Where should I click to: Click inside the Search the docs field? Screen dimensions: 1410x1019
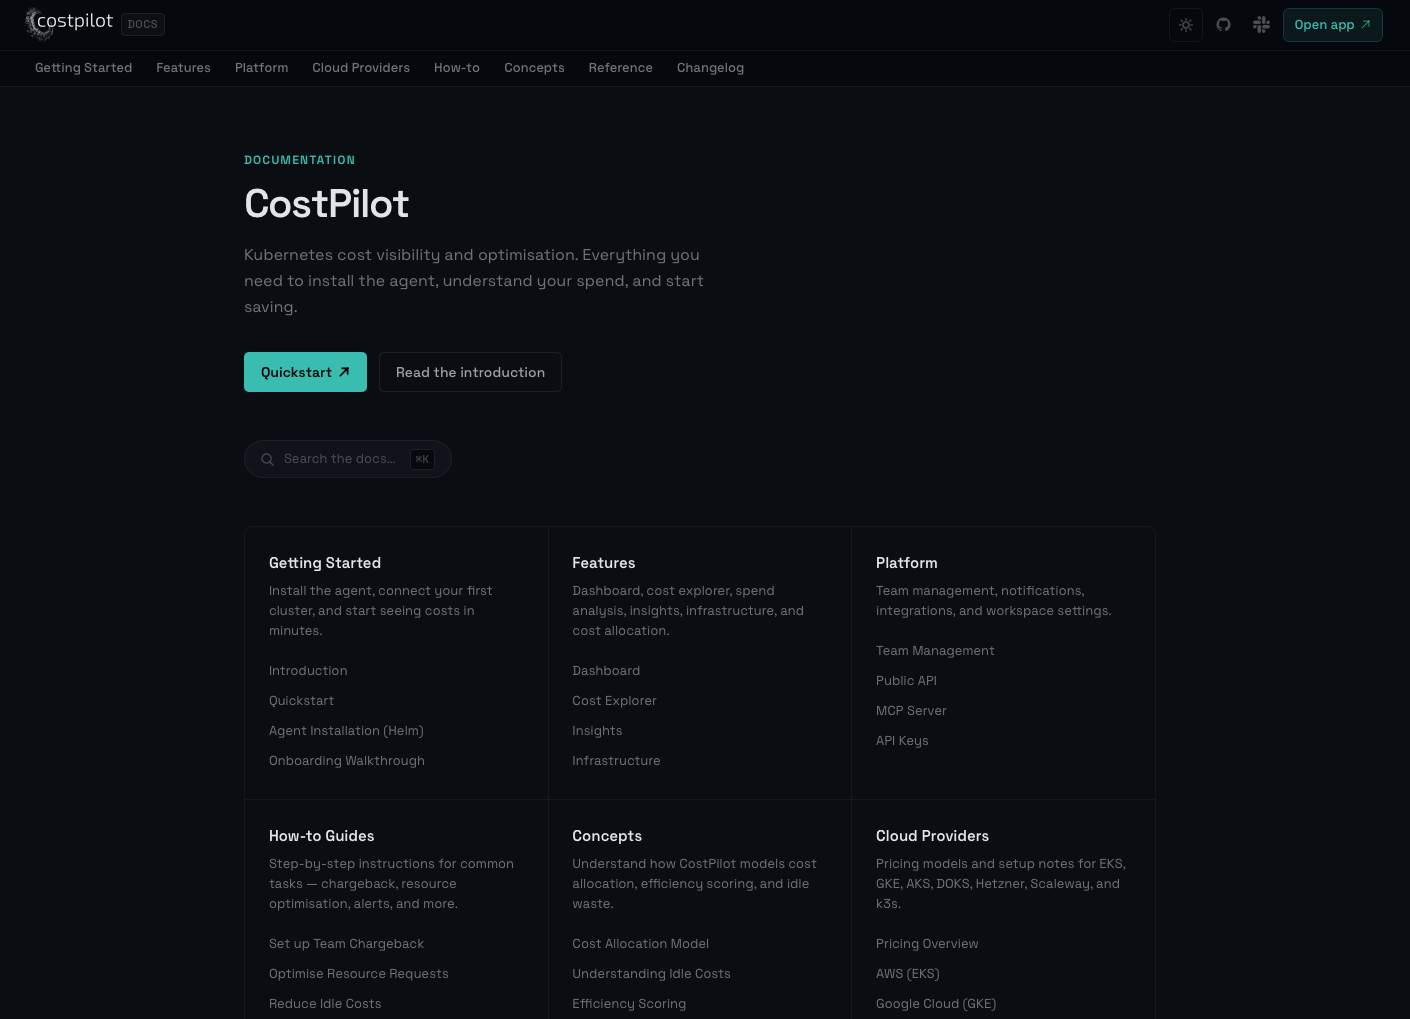[340, 459]
